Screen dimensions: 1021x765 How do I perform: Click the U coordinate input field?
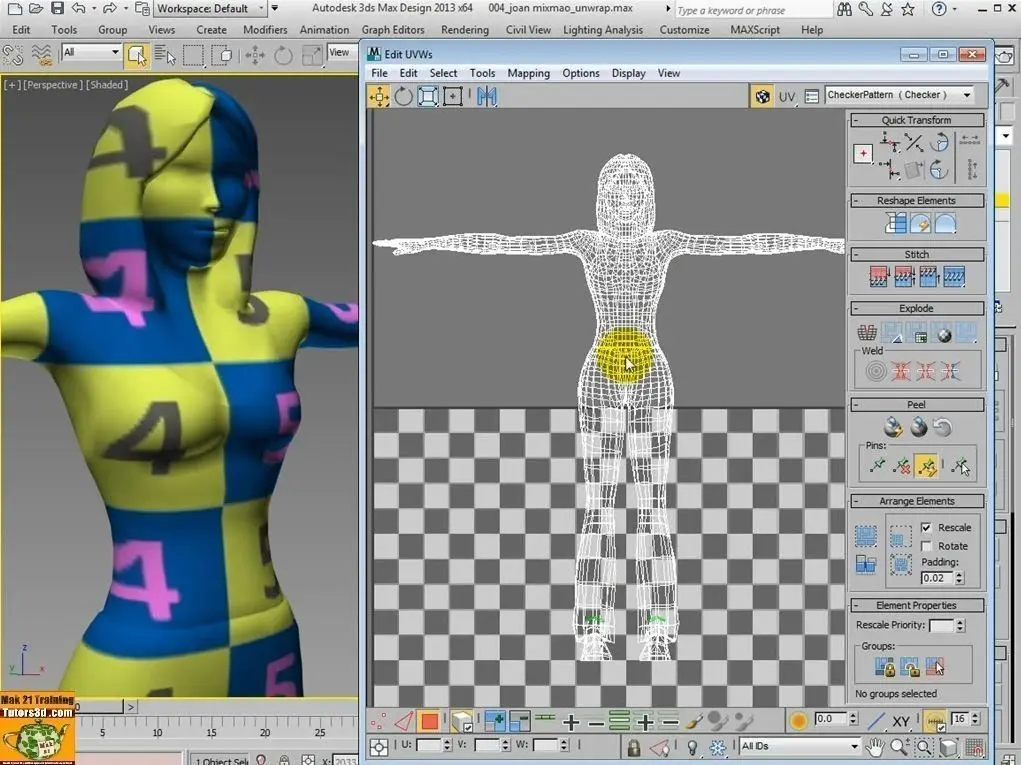428,745
